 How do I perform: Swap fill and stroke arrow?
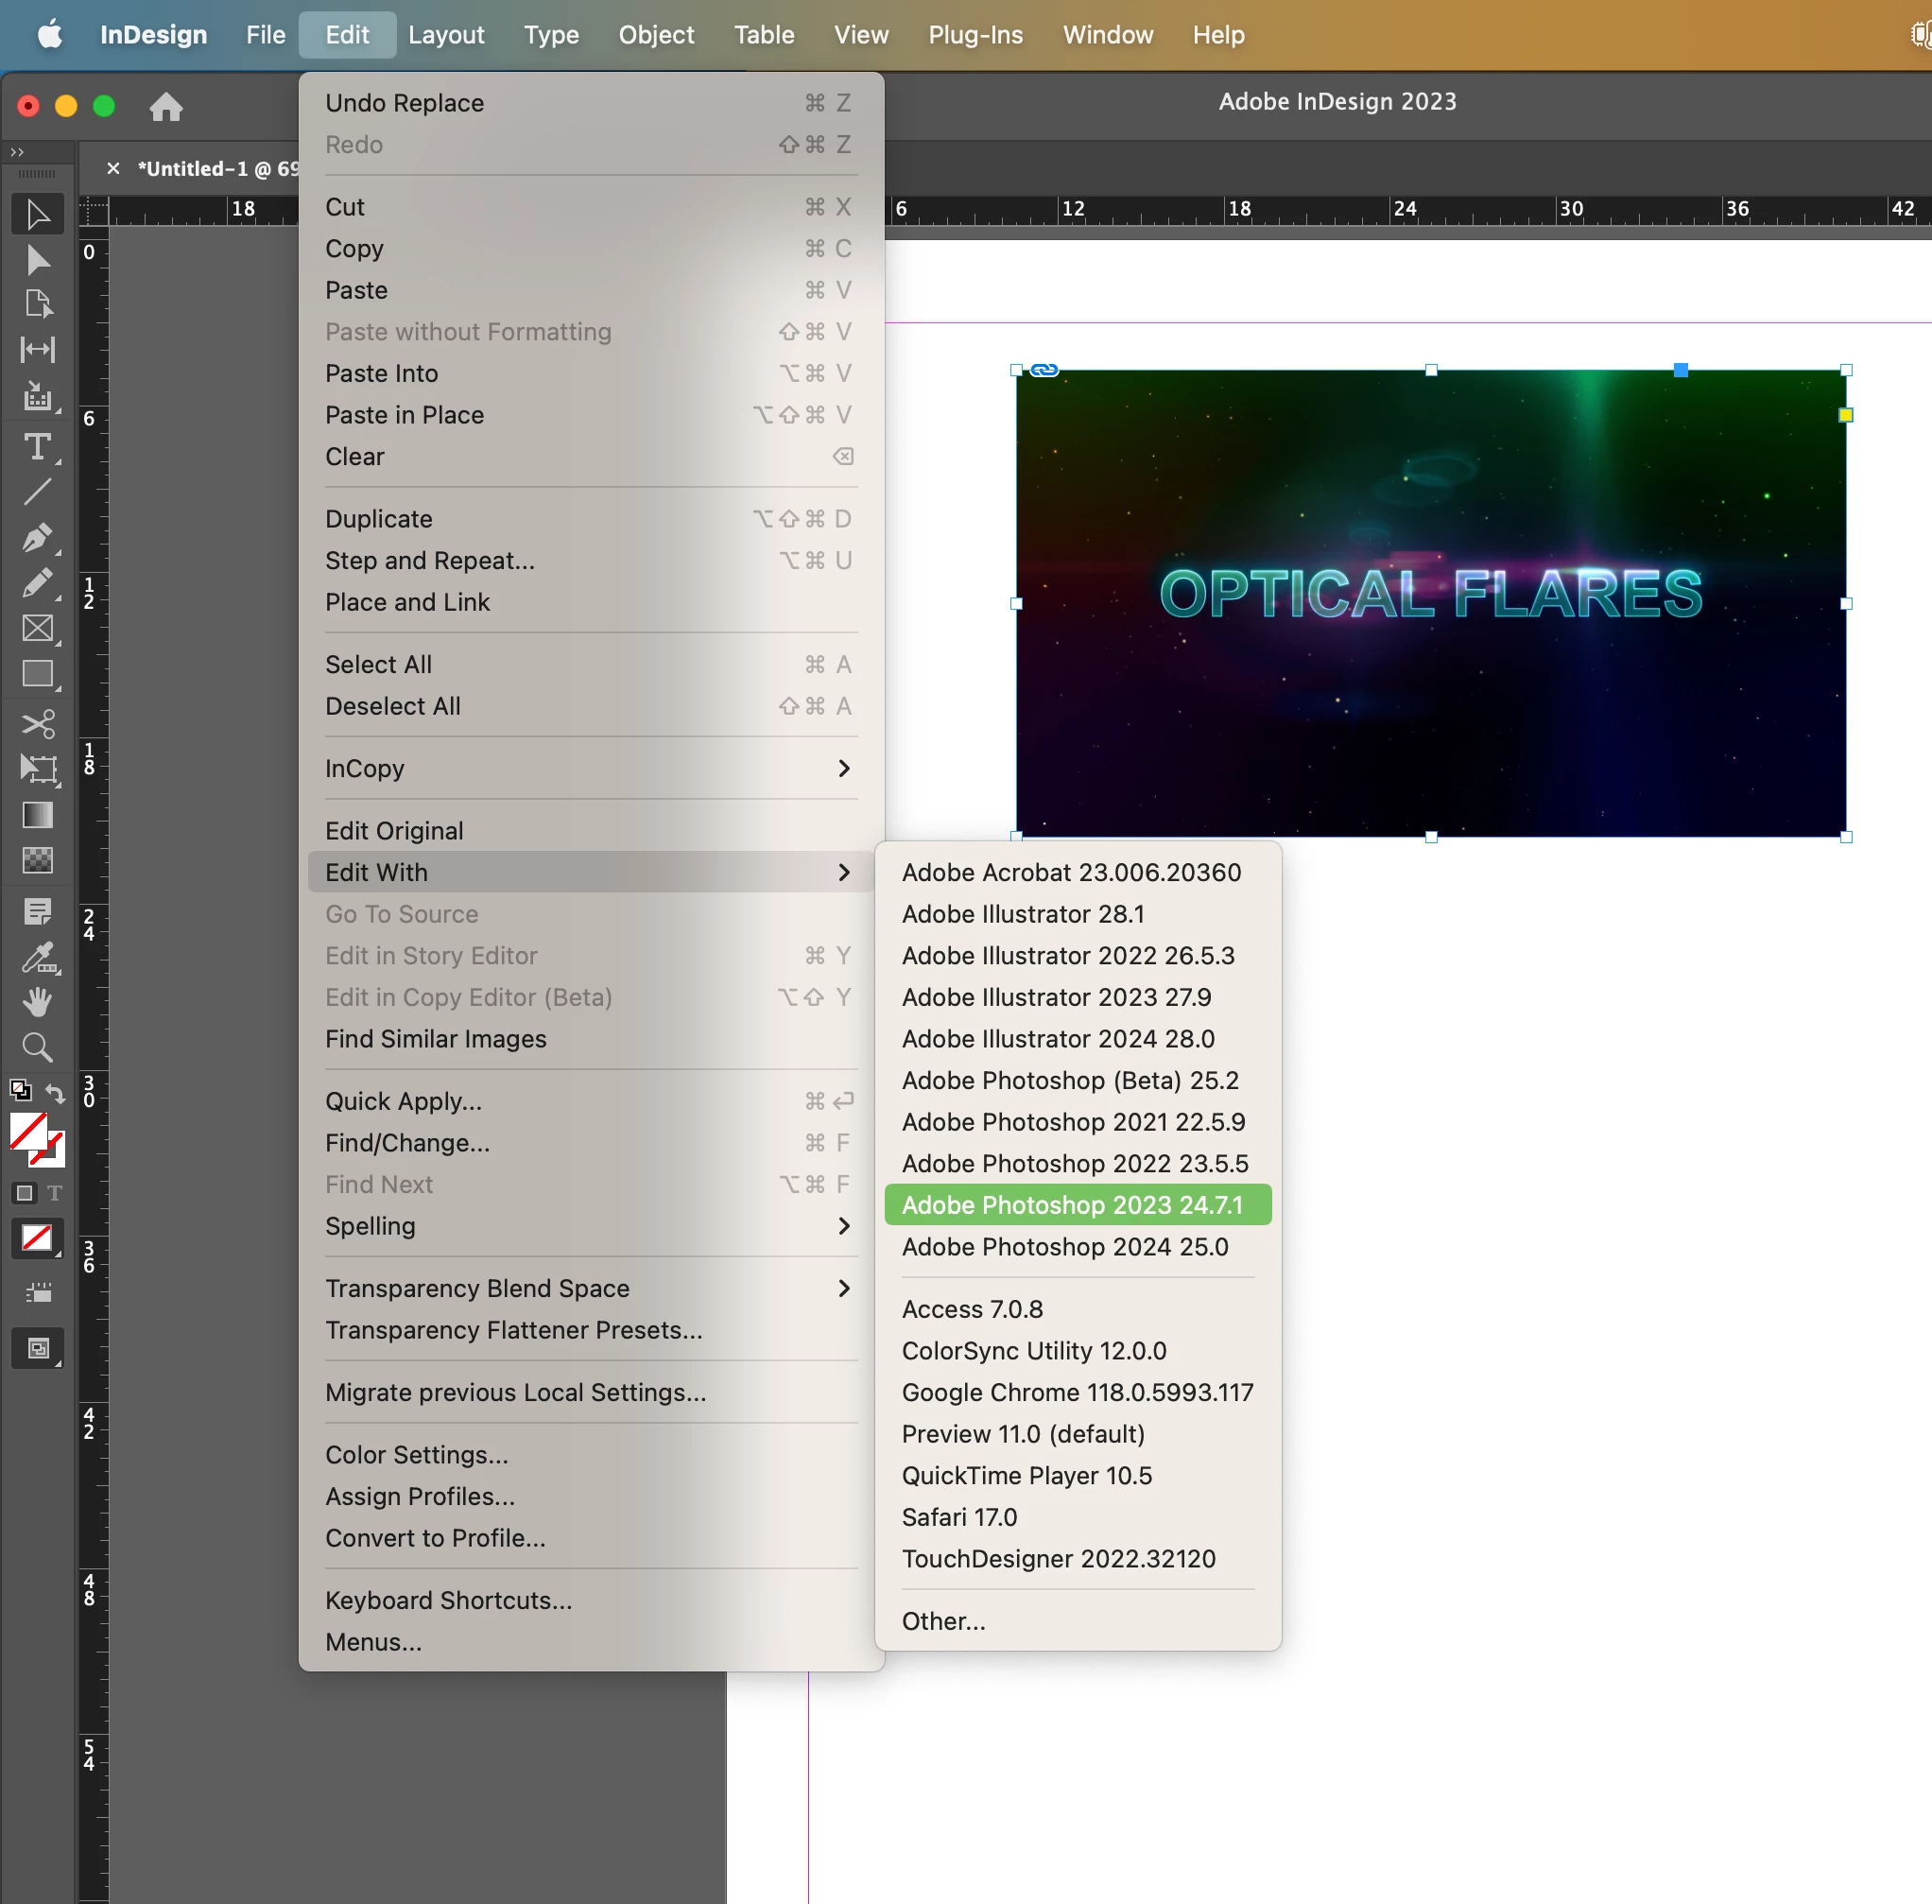point(56,1093)
